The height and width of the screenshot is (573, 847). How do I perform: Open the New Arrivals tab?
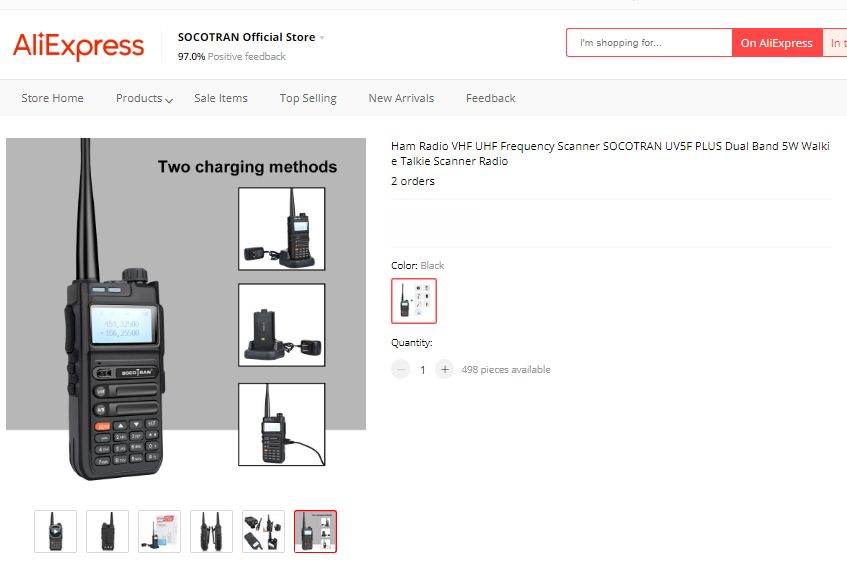(401, 98)
